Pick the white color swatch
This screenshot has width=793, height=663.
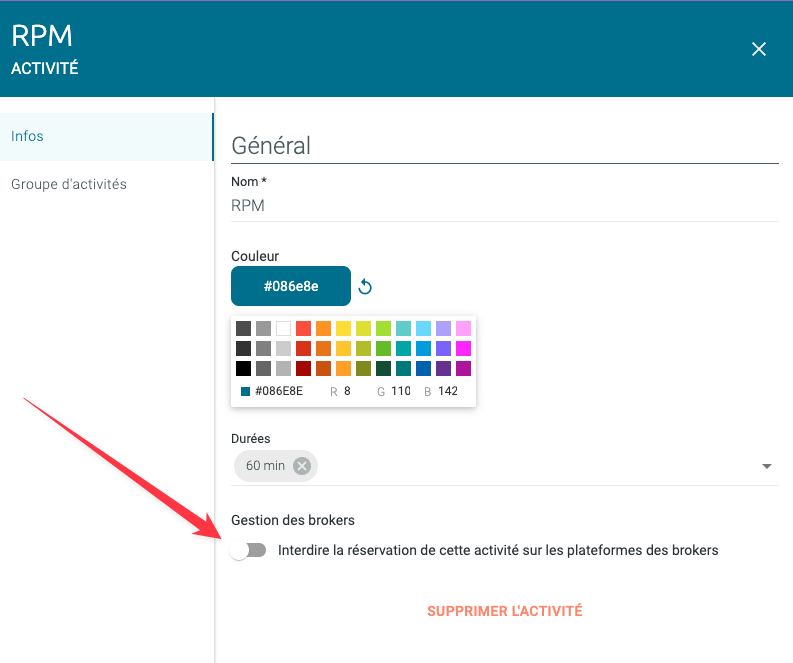click(283, 328)
